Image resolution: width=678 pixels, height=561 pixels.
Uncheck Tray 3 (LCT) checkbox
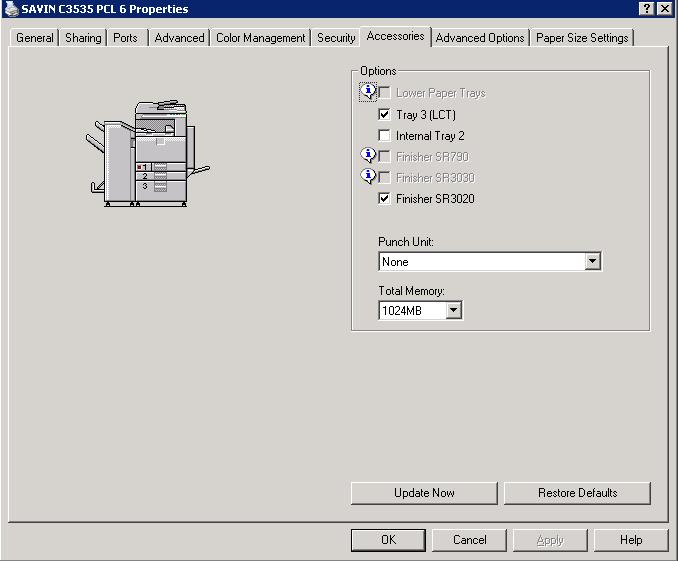384,114
